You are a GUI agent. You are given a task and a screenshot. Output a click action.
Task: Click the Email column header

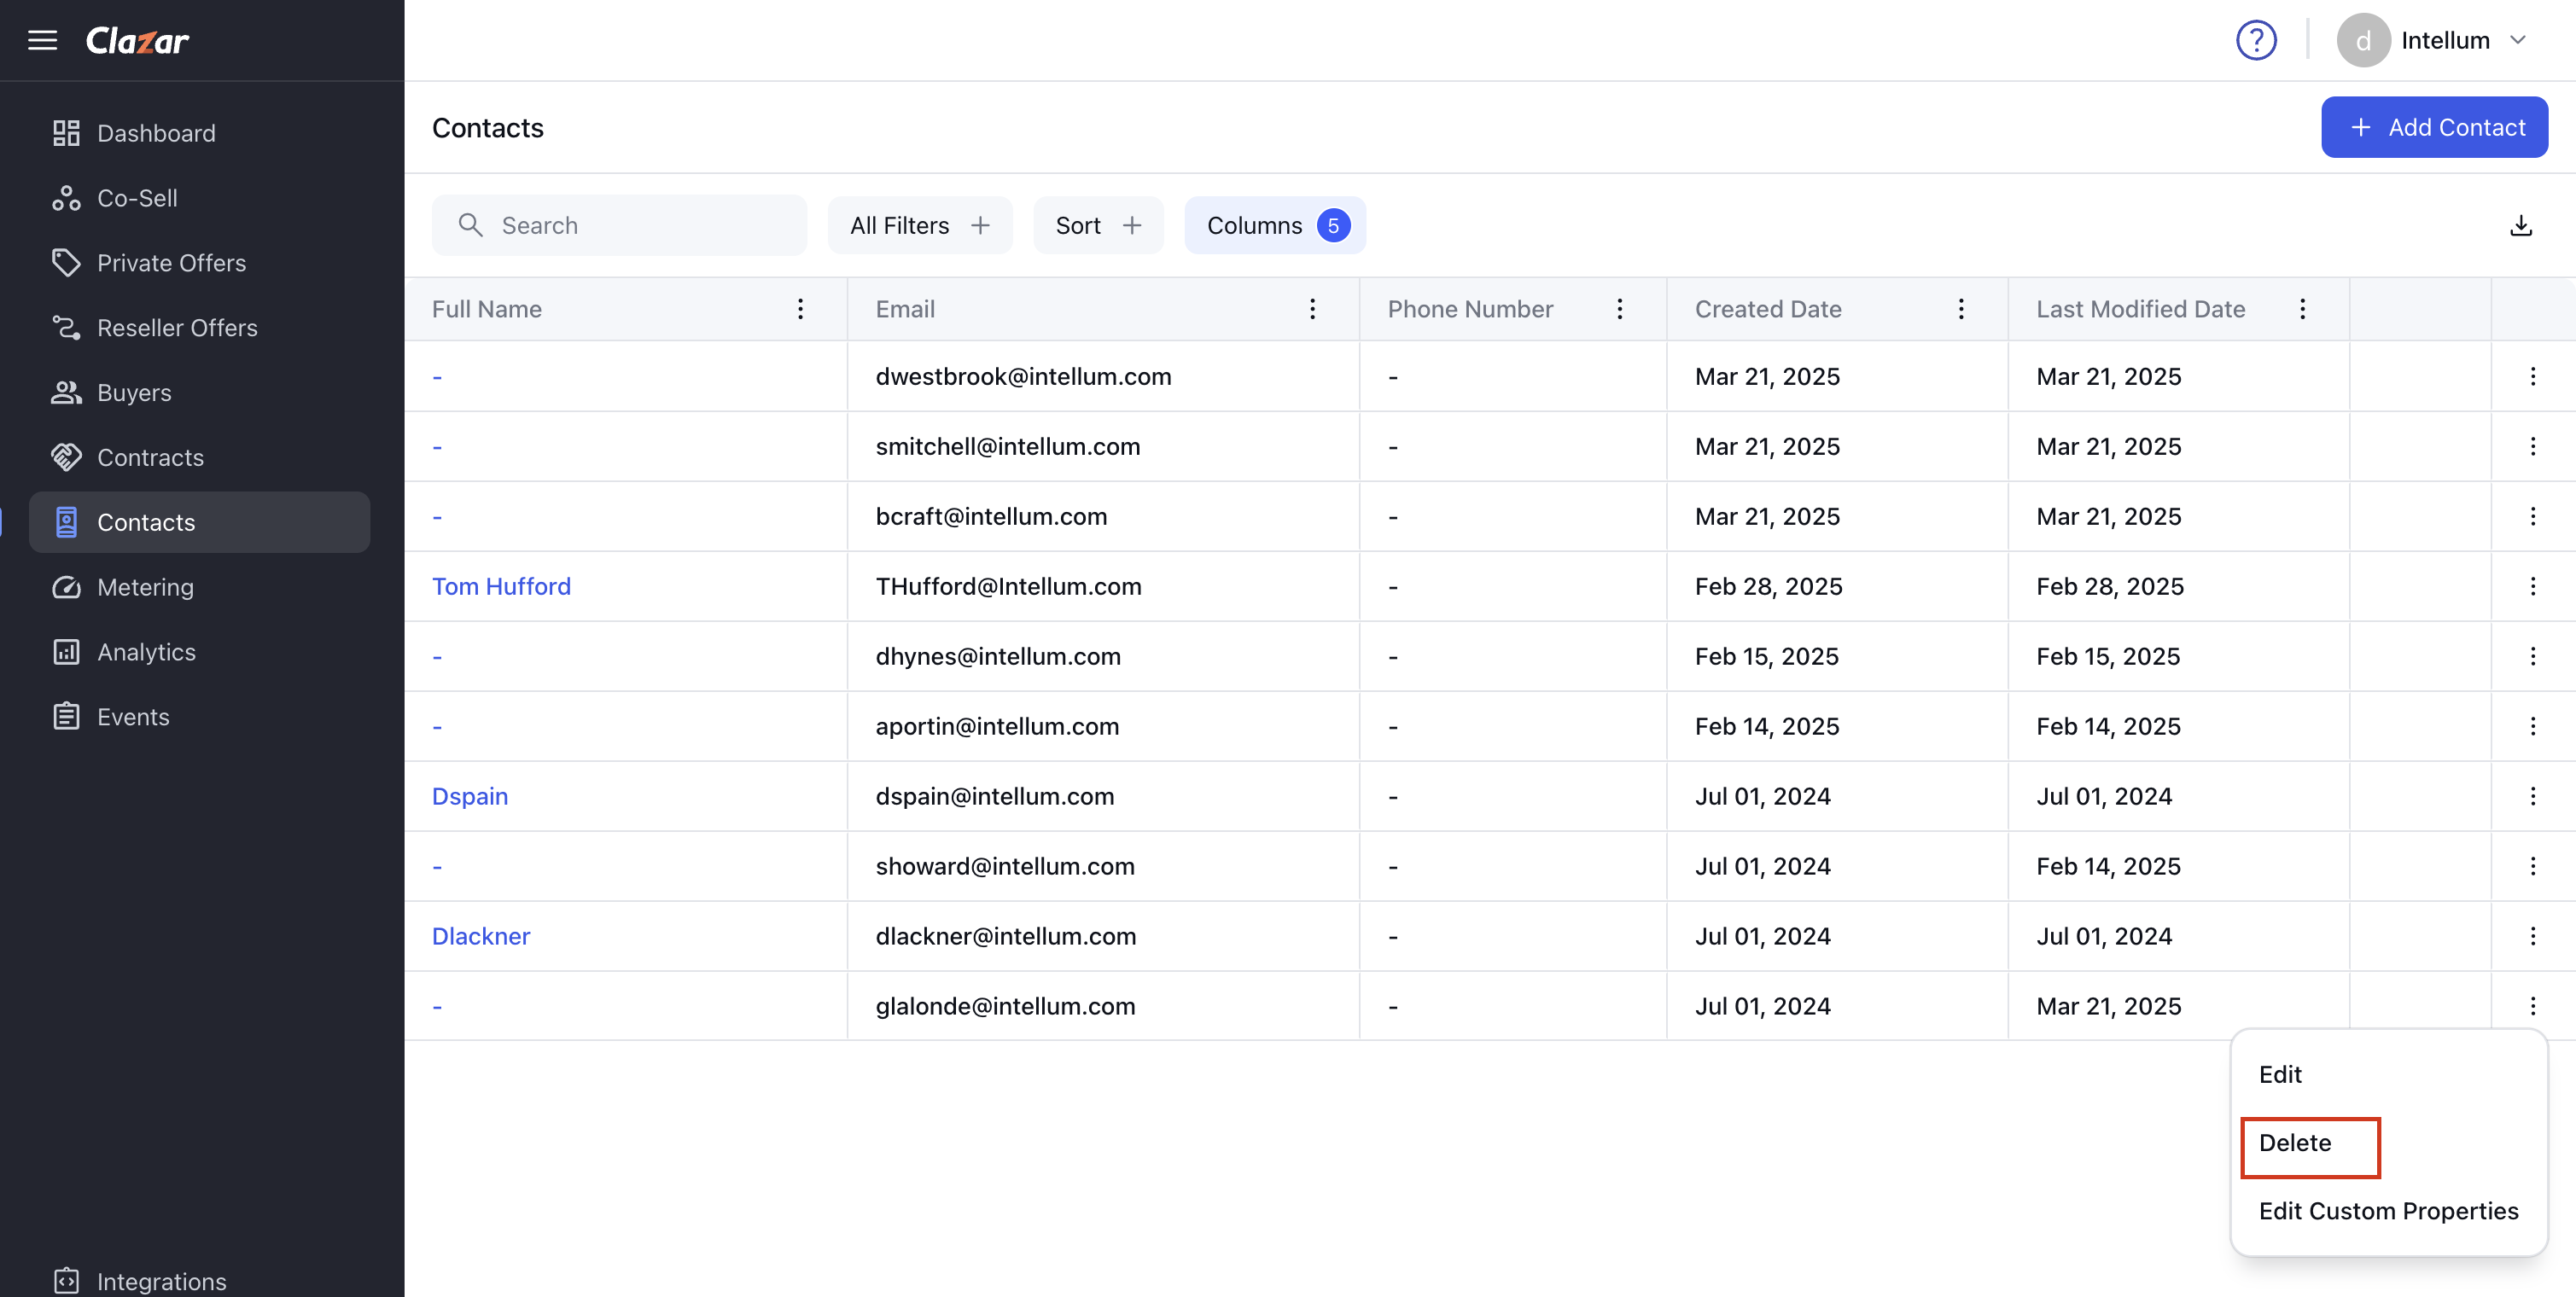click(905, 309)
